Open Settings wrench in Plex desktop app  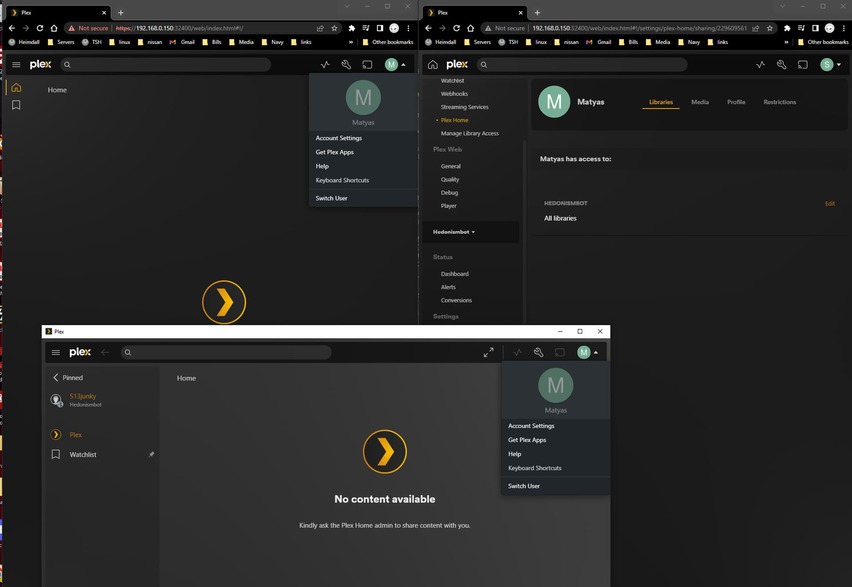point(538,352)
